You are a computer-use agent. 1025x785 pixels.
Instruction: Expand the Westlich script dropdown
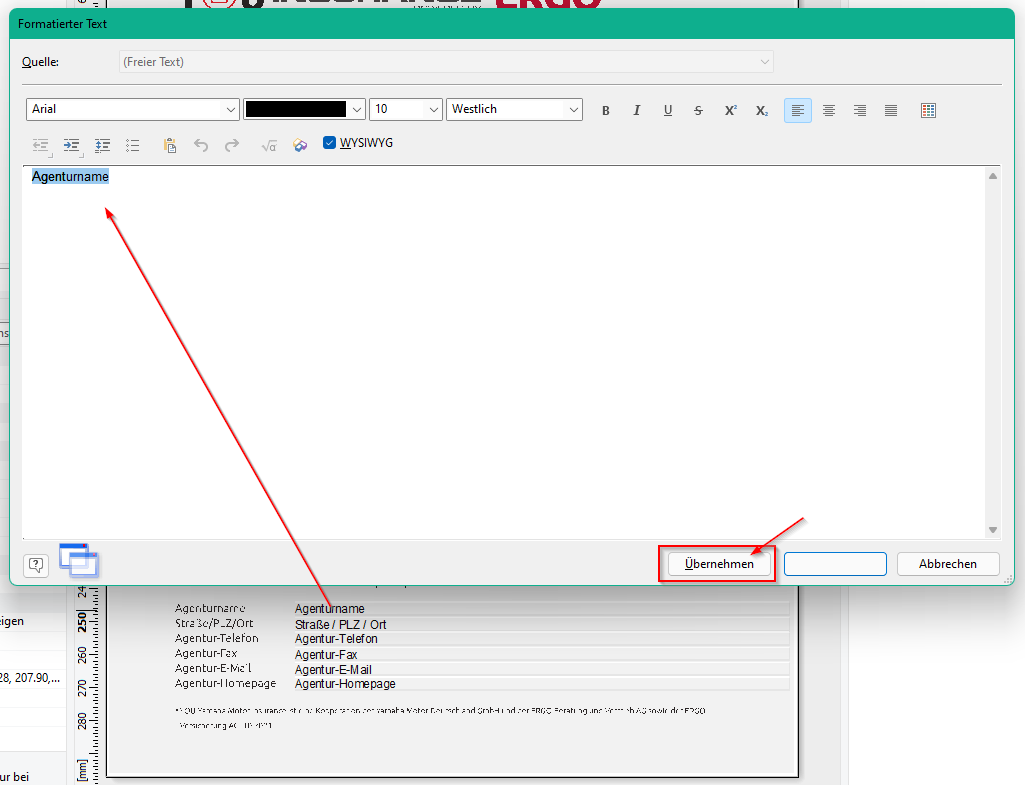514,109
